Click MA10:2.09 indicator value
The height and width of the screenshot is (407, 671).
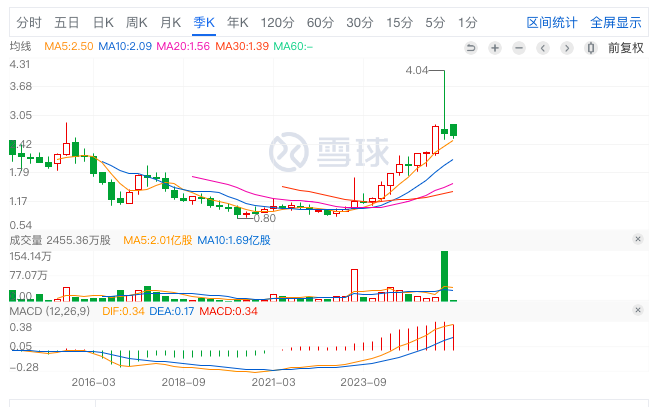(x=125, y=46)
